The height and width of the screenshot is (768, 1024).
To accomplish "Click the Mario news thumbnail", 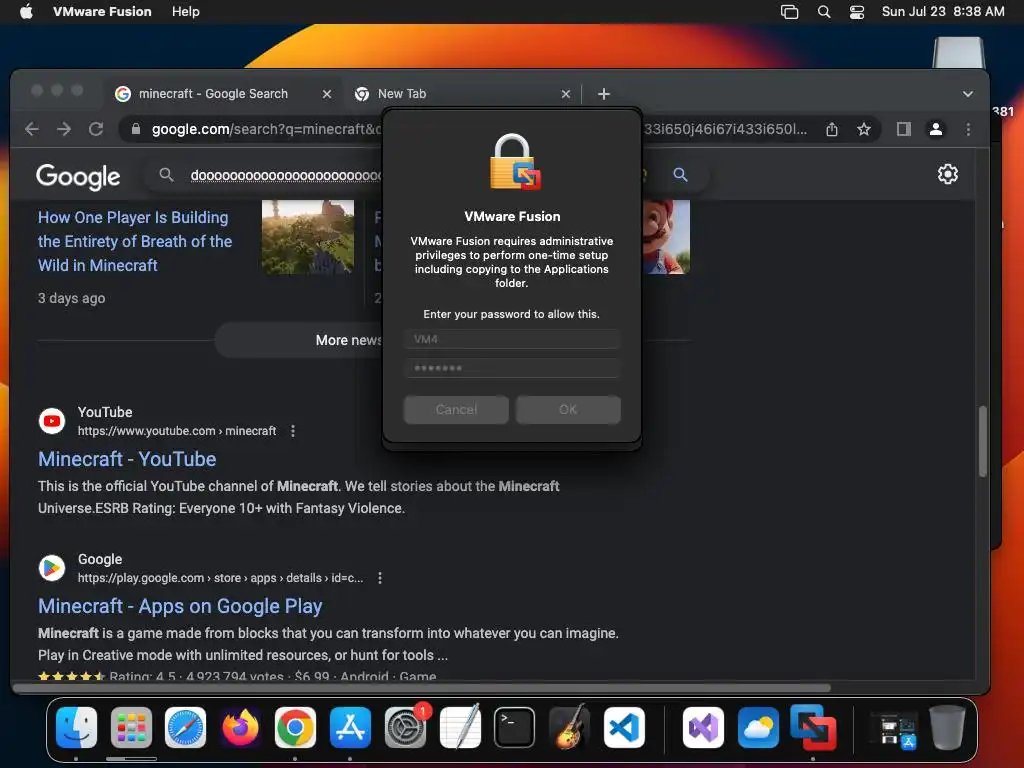I will pos(666,237).
